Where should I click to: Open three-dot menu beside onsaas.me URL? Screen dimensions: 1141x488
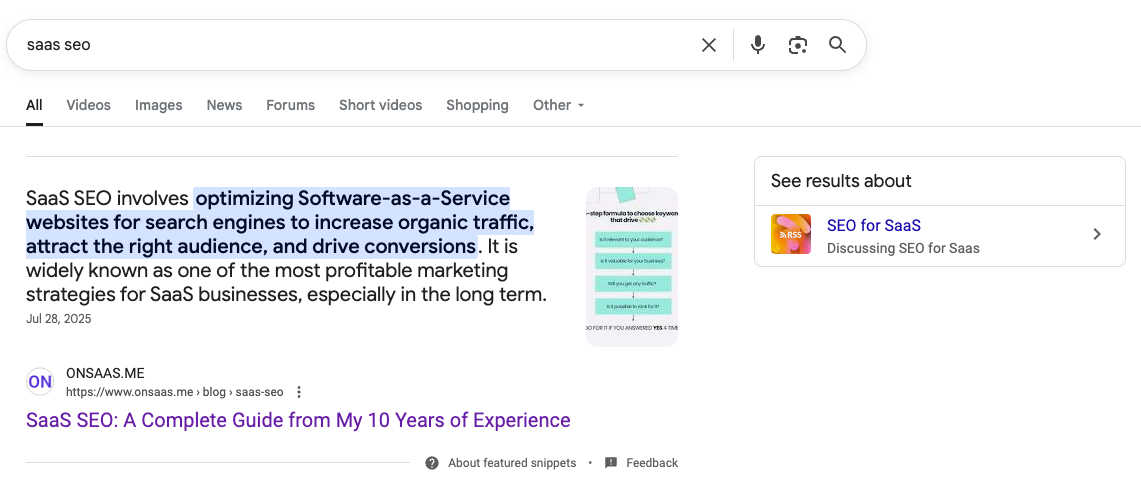click(x=299, y=392)
